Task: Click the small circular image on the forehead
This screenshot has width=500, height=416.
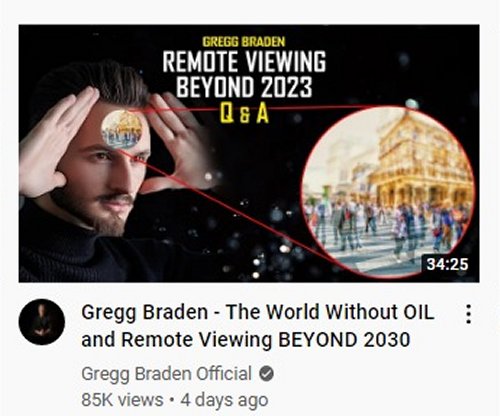Action: 121,130
